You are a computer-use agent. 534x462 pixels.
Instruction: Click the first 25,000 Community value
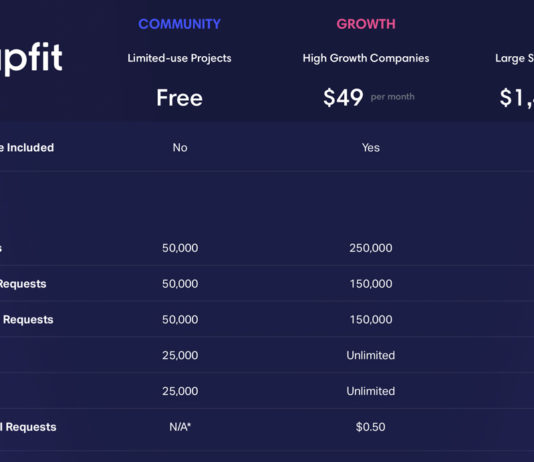pyautogui.click(x=180, y=355)
